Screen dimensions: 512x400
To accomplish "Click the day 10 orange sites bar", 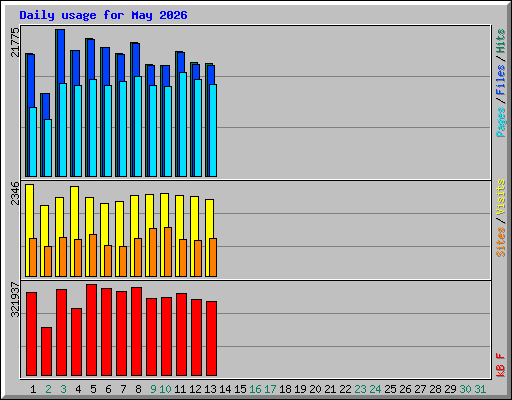I will 168,252.
